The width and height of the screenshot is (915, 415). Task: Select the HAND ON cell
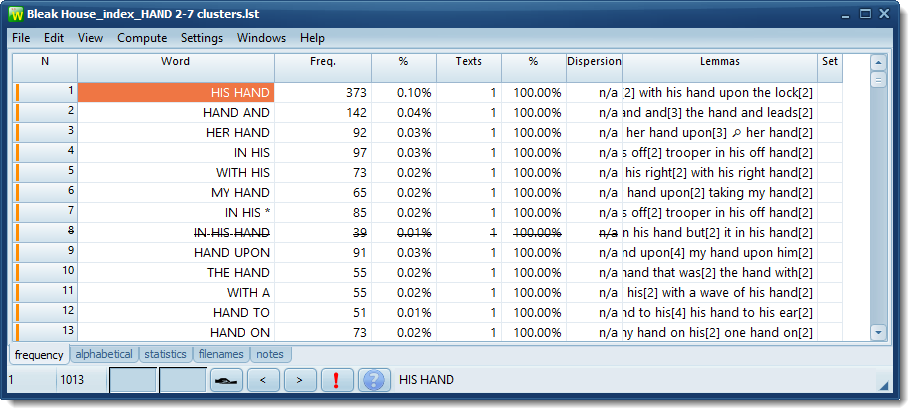(x=176, y=333)
